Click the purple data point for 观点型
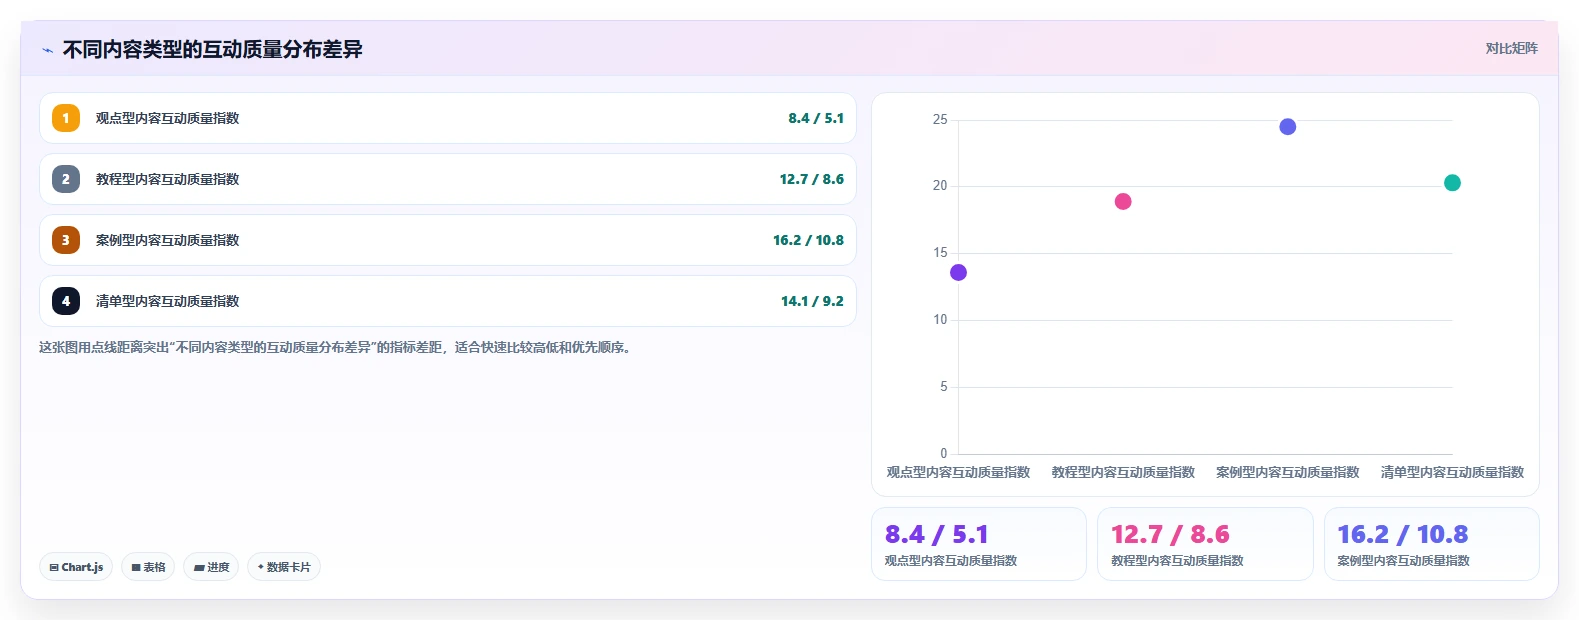Viewport: 1579px width, 620px height. (958, 273)
